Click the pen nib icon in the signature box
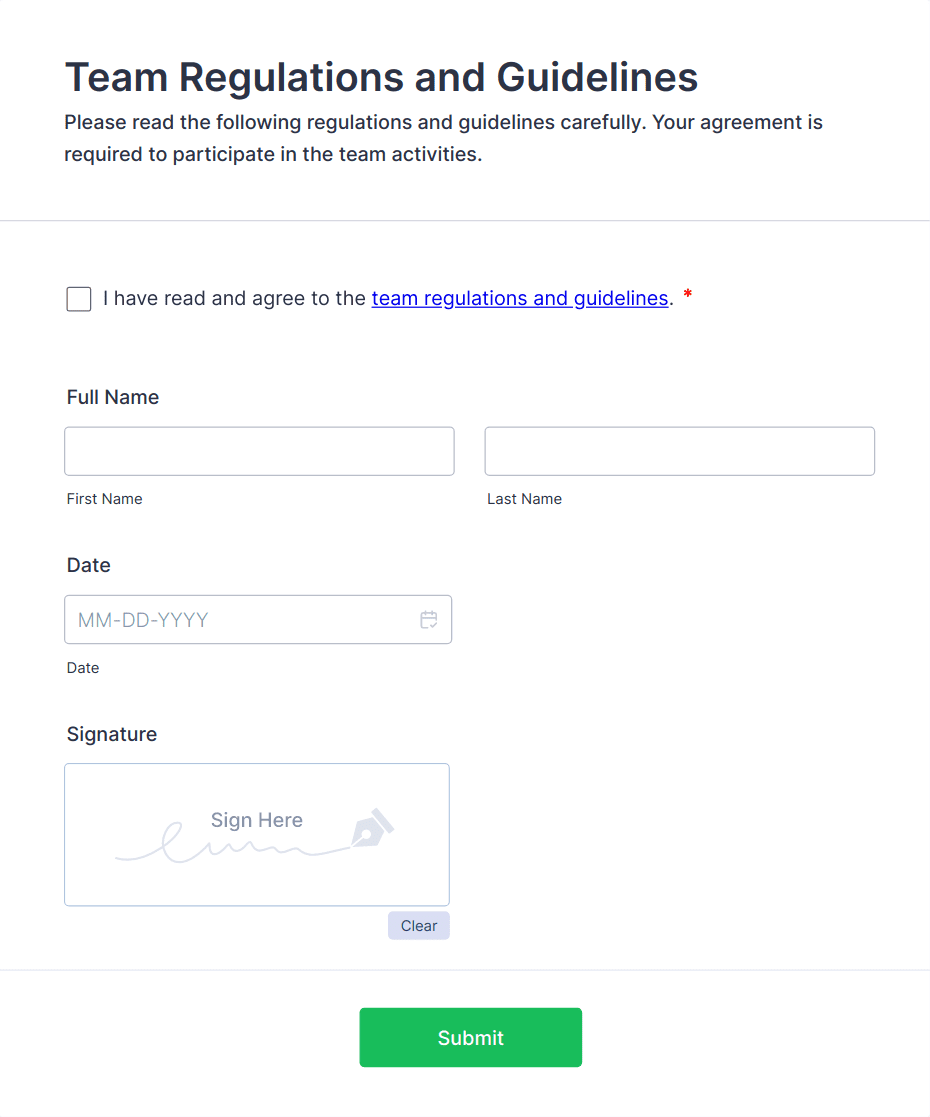 (x=372, y=828)
